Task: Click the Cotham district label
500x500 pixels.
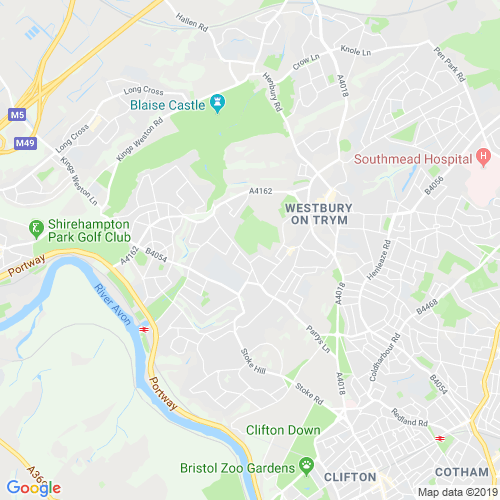Action: tap(462, 472)
